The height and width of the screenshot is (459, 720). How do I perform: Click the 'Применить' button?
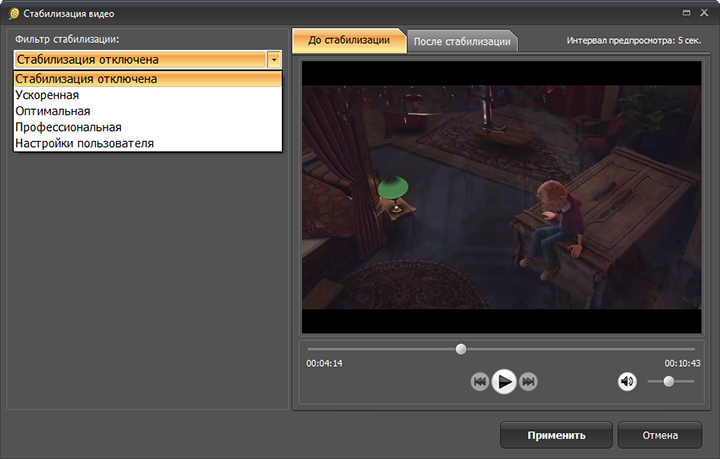[556, 435]
